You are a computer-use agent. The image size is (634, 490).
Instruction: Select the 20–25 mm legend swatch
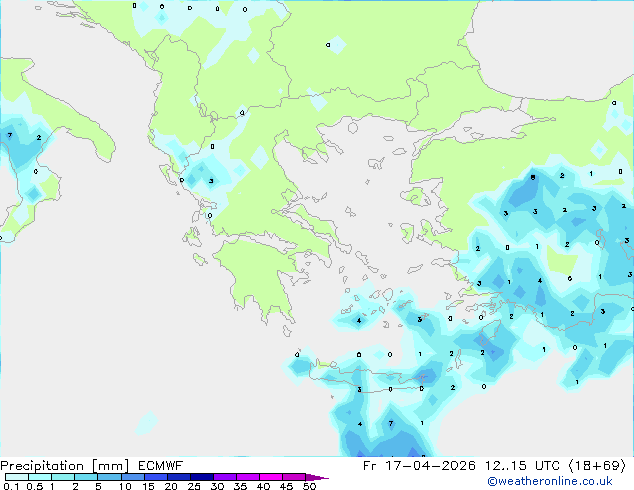pos(179,477)
